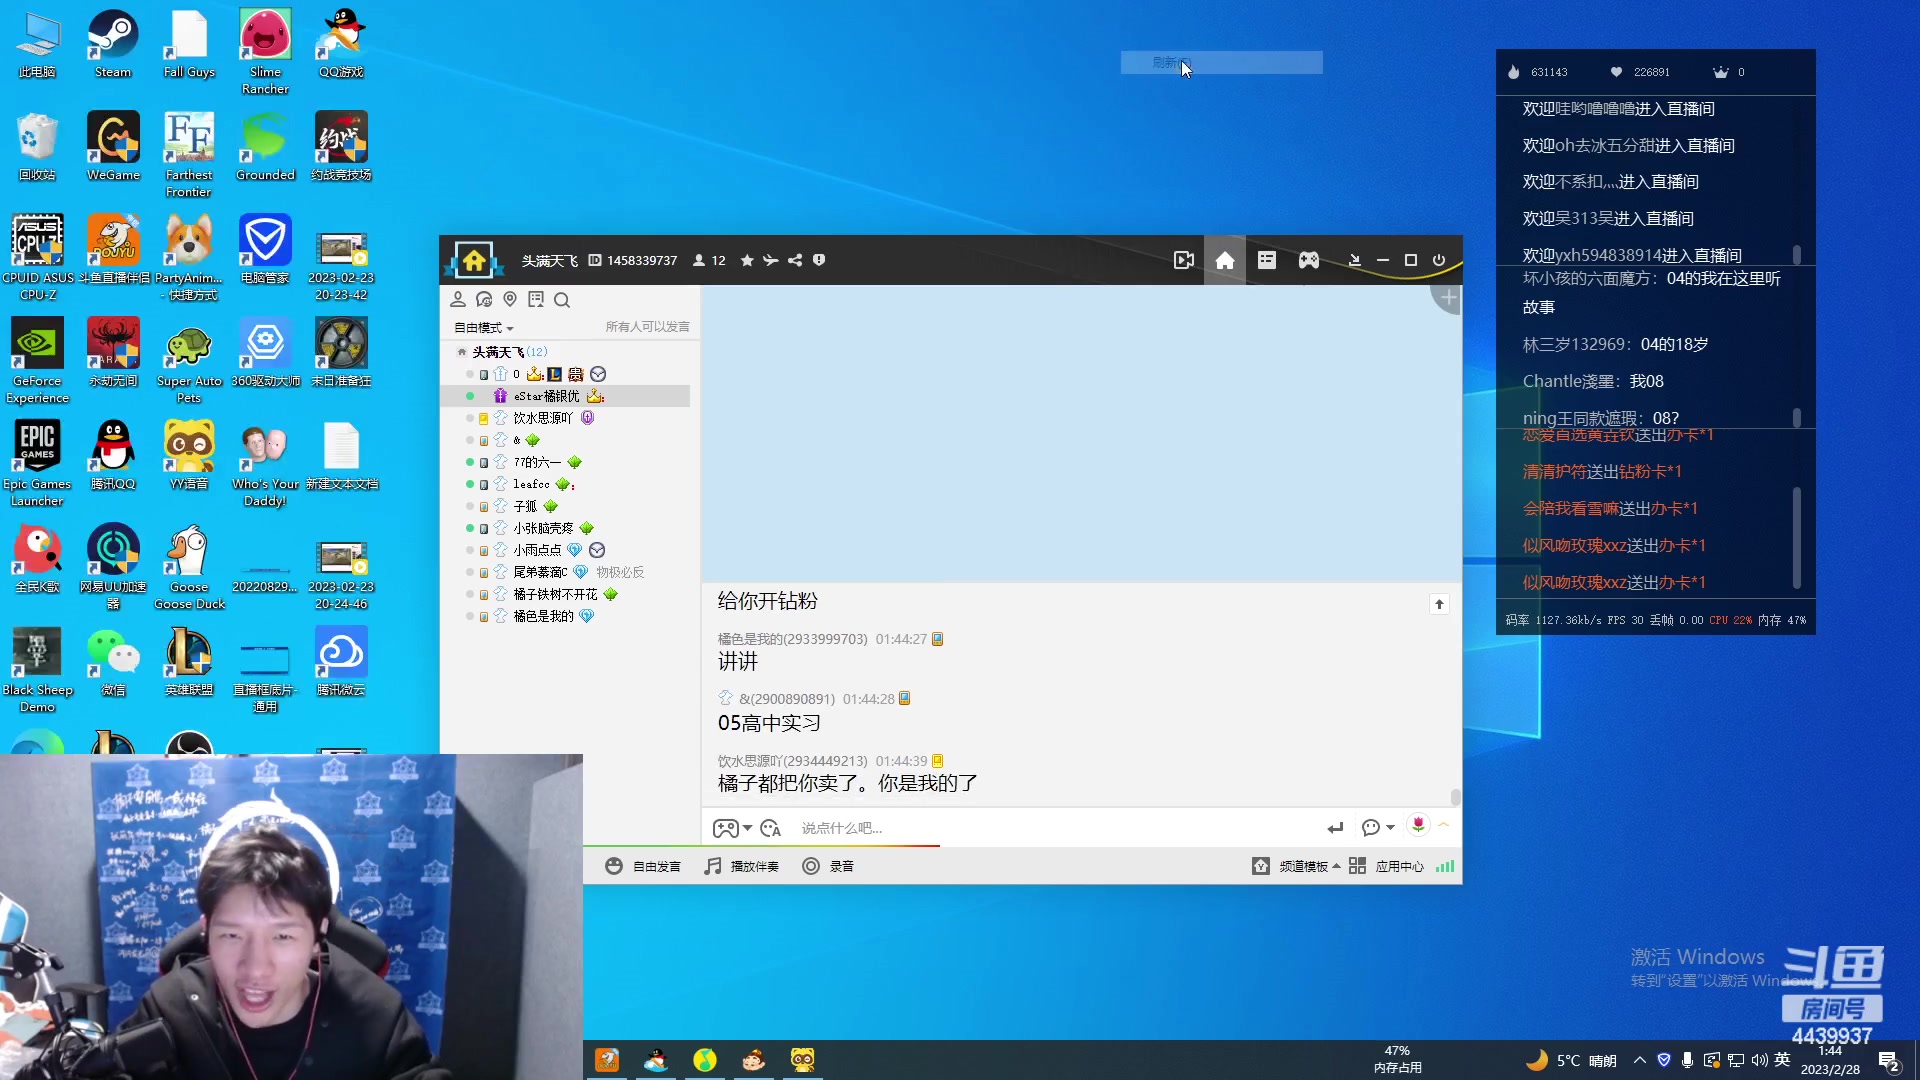
Task: Click the location pin icon in sidebar
Action: coord(510,299)
